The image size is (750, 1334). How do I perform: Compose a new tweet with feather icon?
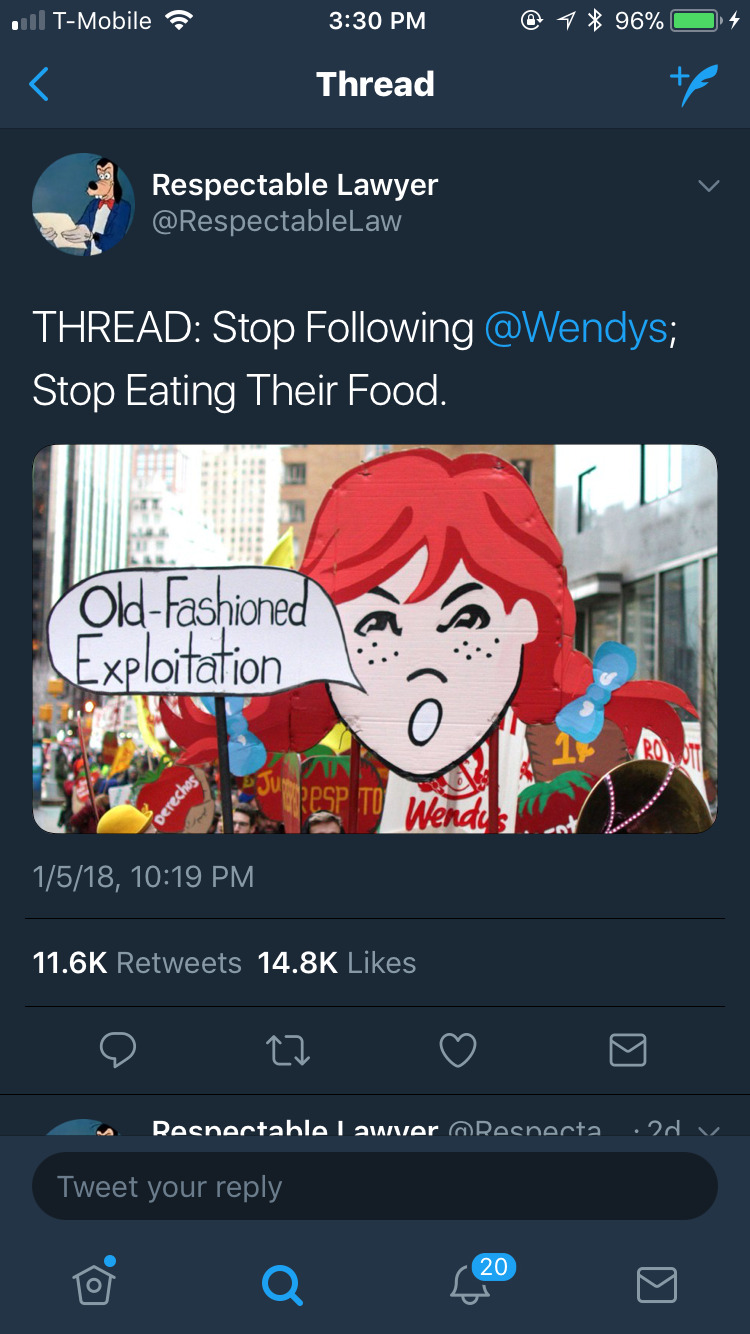(x=693, y=85)
